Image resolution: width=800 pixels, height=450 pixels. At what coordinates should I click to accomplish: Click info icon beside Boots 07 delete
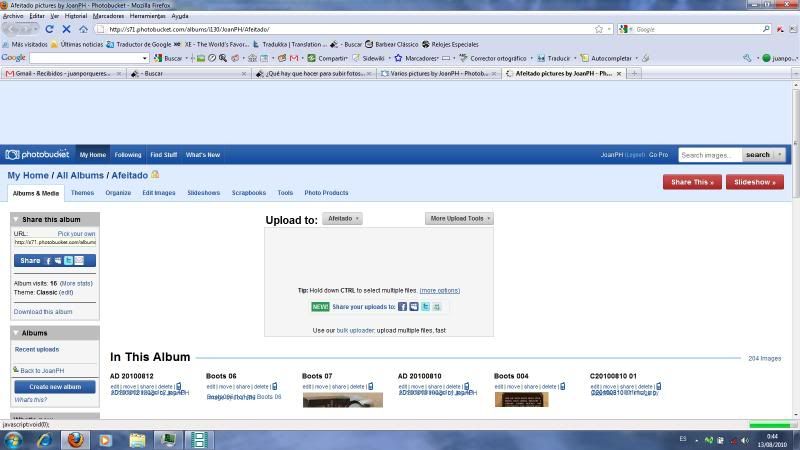(370, 386)
